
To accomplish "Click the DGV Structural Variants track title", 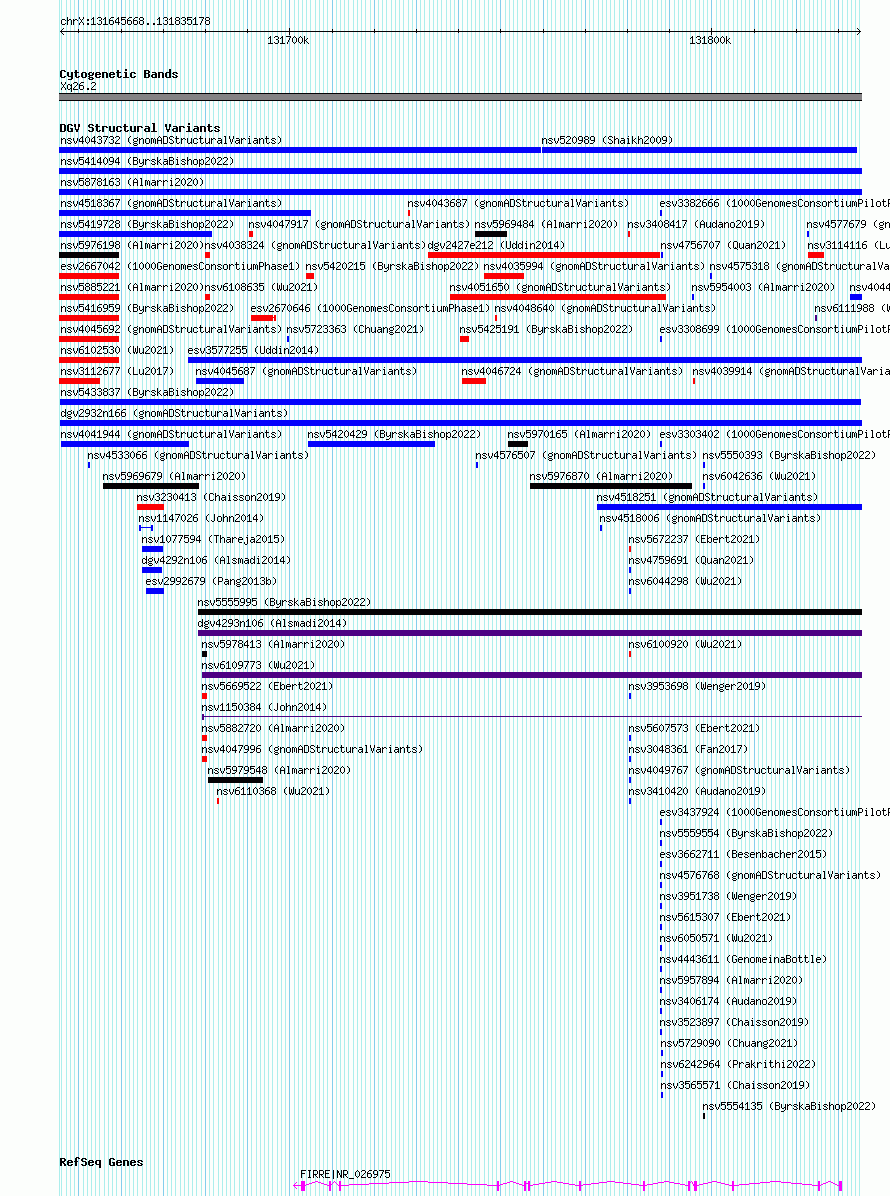I will pos(140,128).
